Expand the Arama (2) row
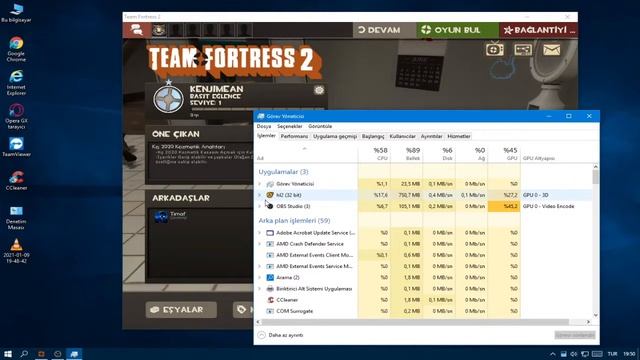Screen dimensions: 640x360 click(260, 278)
